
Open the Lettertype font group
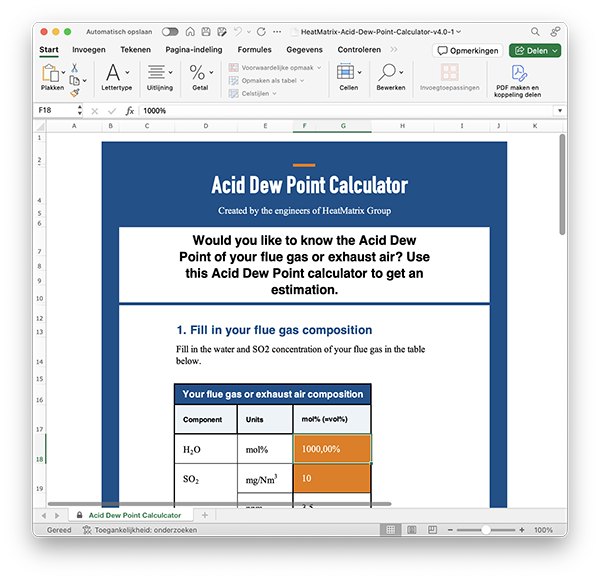point(116,77)
